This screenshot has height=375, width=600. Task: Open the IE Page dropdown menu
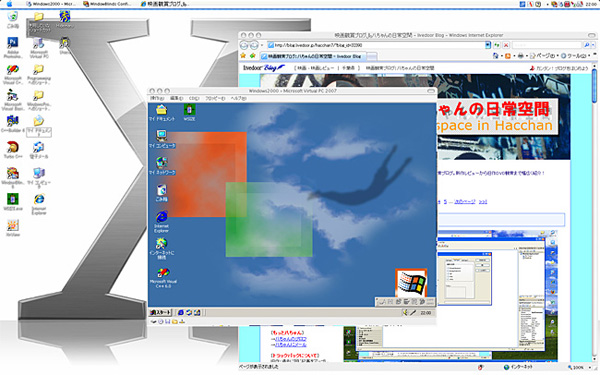543,56
